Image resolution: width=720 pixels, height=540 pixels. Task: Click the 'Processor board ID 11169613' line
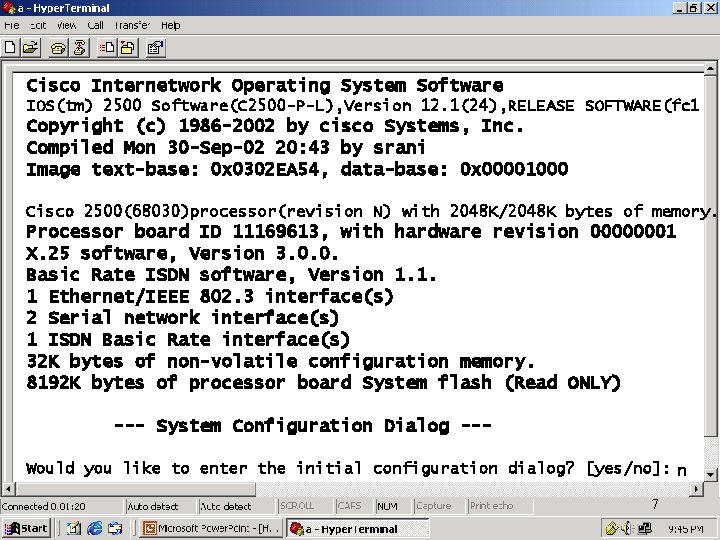351,231
